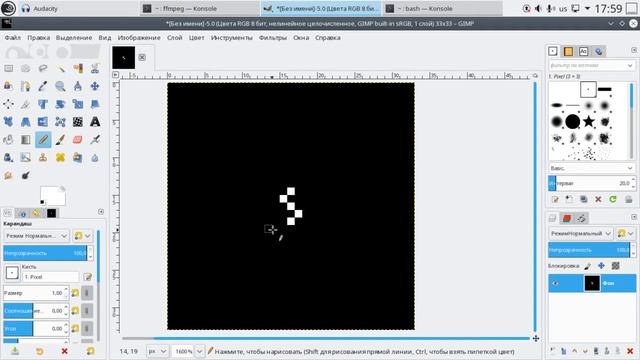640x360 pixels.
Task: Toggle visibility eye of the Фон layer
Action: (555, 283)
